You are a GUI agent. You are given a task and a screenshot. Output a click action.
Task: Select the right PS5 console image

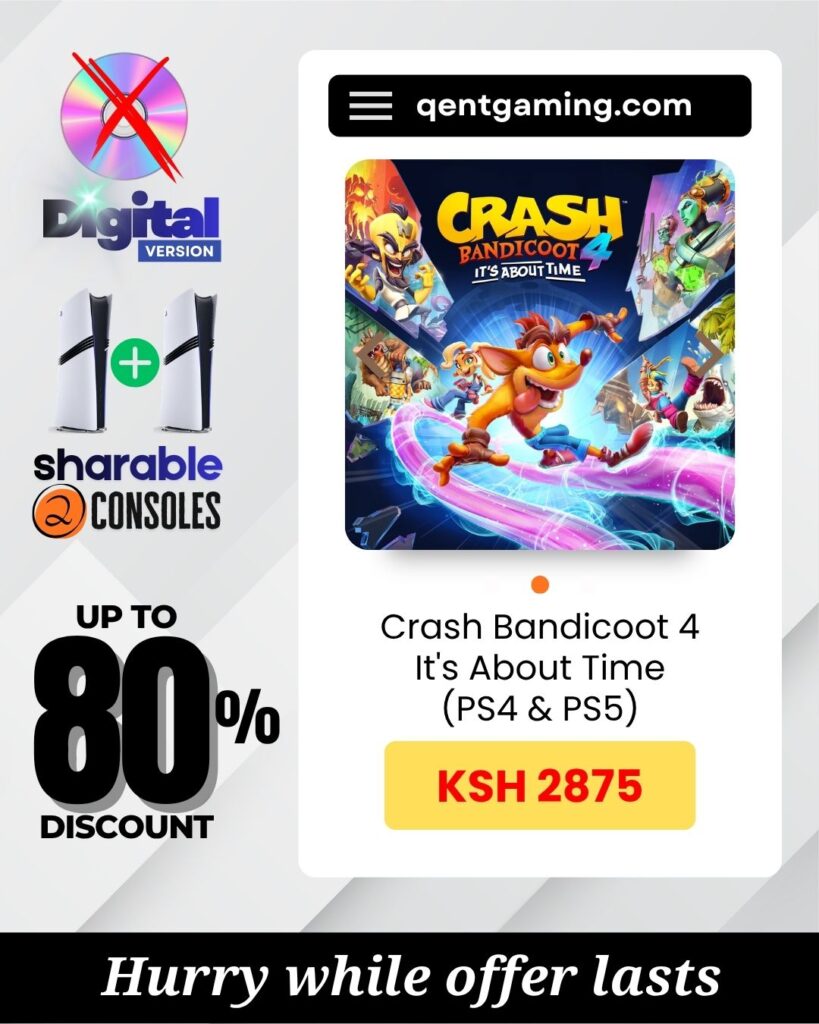(187, 360)
